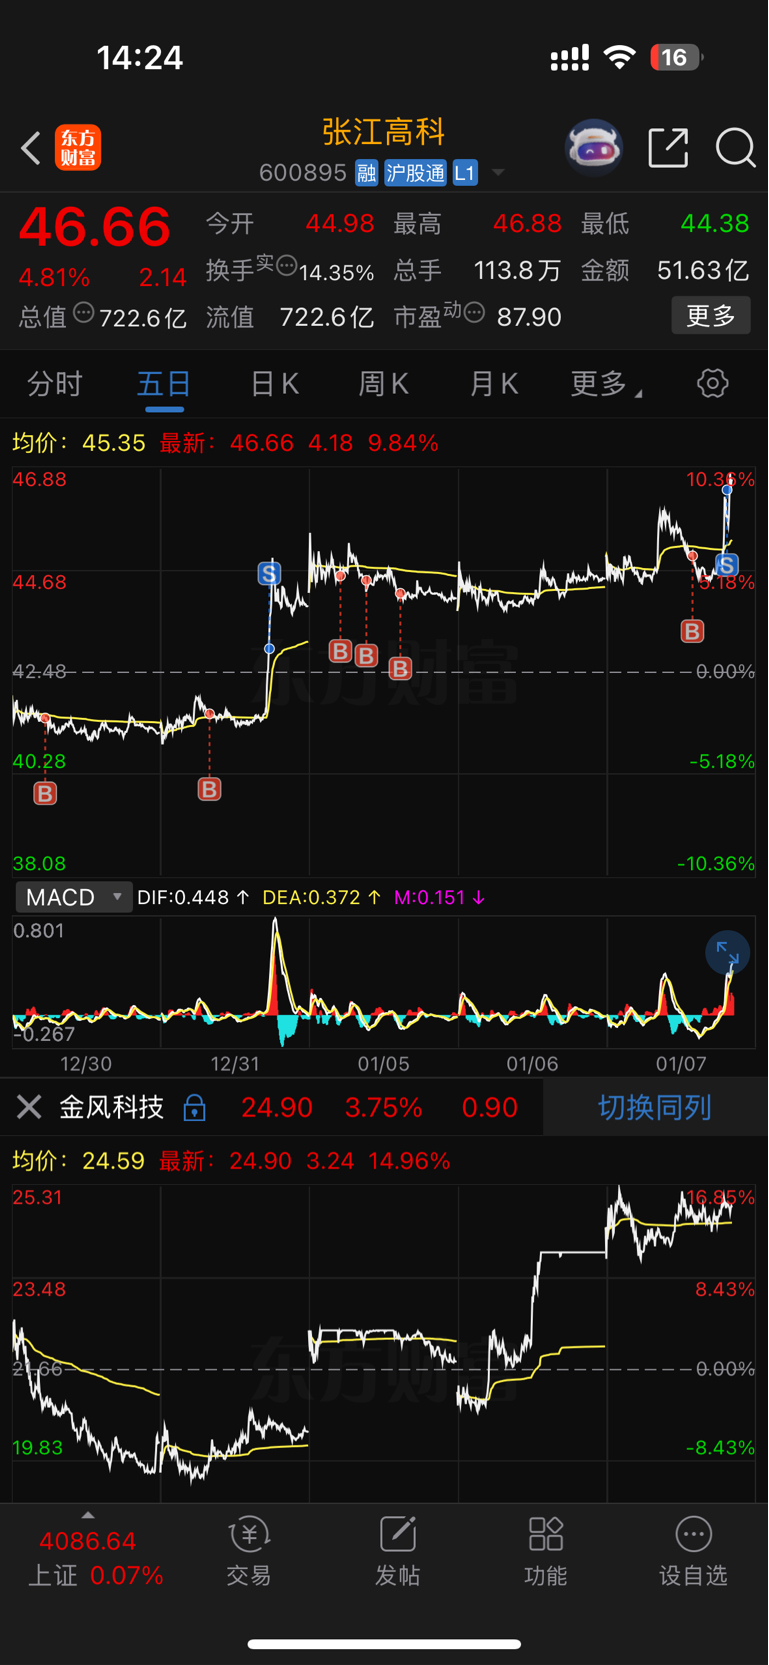Tap 均价 45.35 label
Screen dimensions: 769x1665
79,442
